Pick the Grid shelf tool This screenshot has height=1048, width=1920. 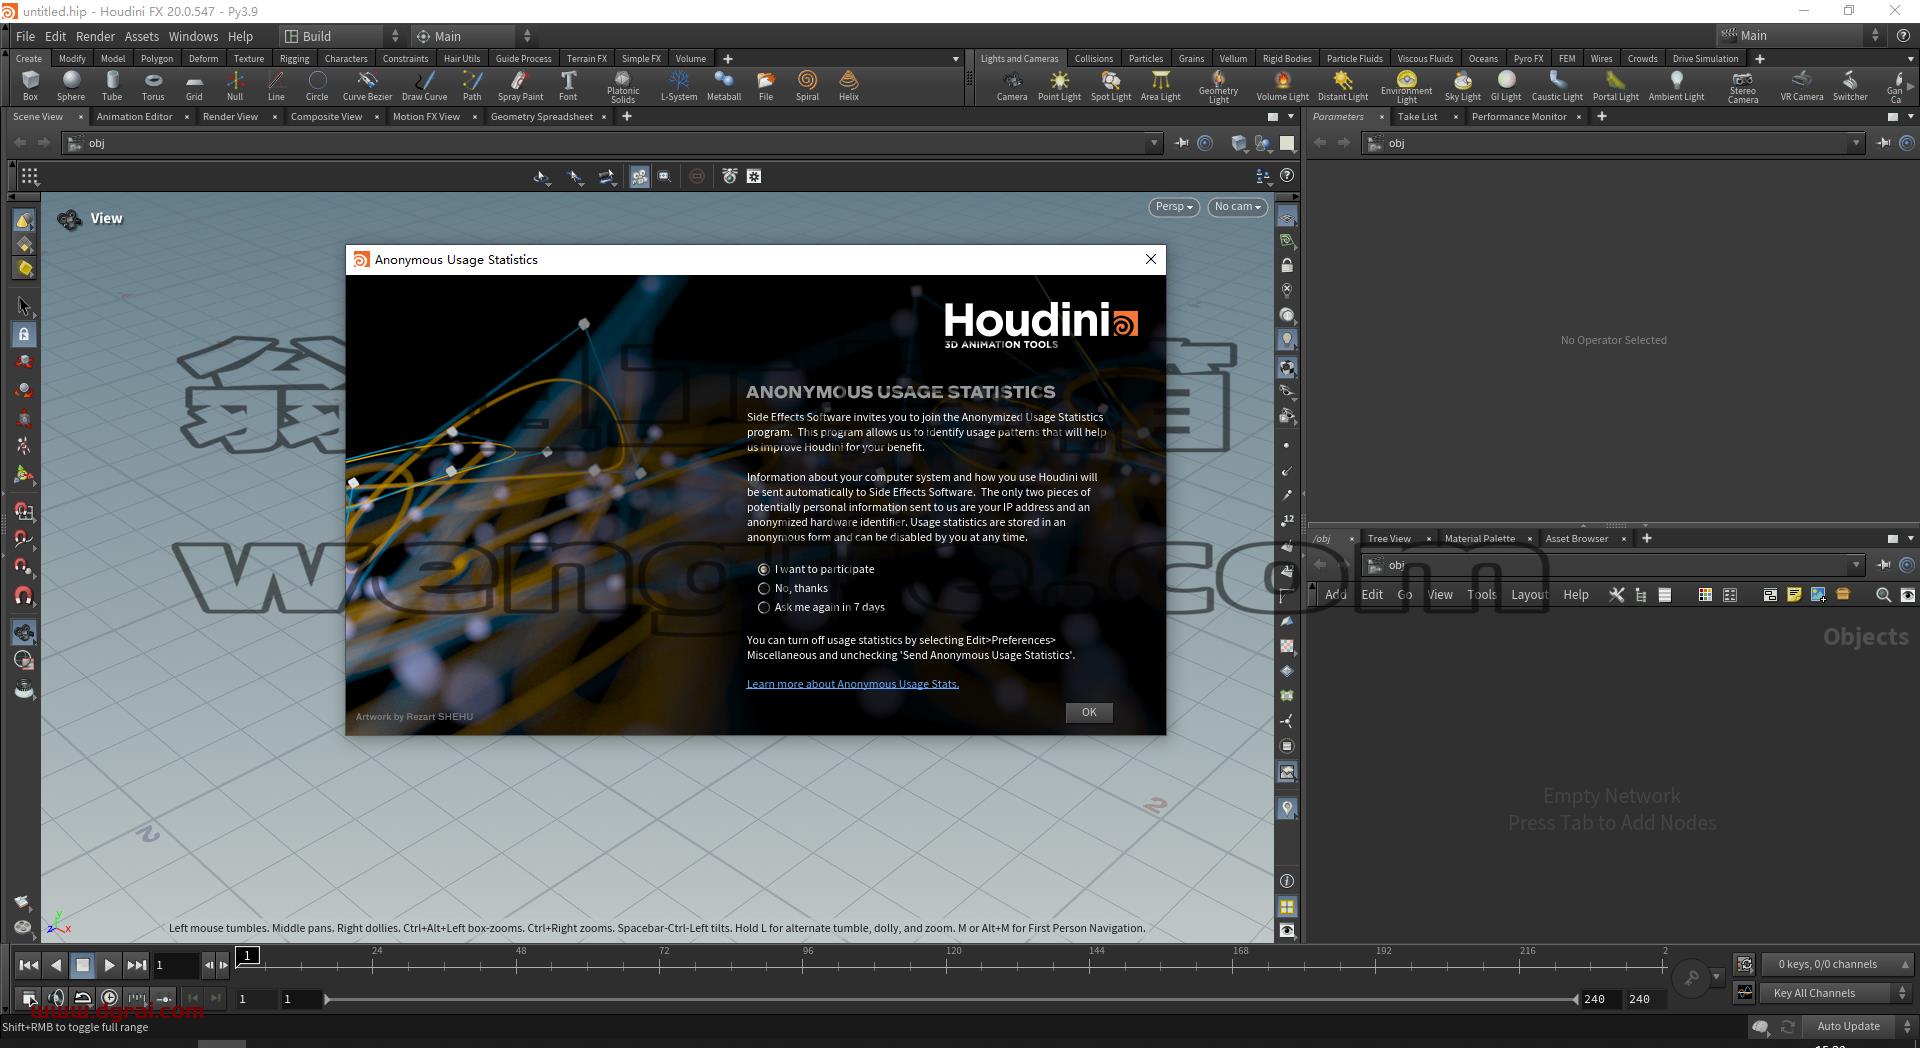(194, 86)
